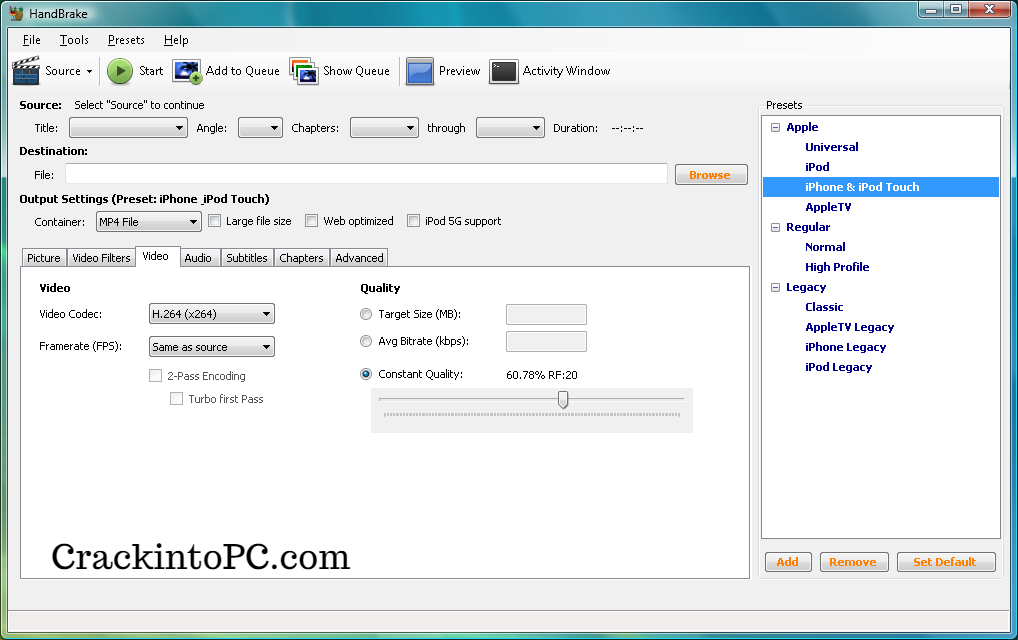Select the AppleTV preset
Image resolution: width=1018 pixels, height=640 pixels.
[x=828, y=207]
